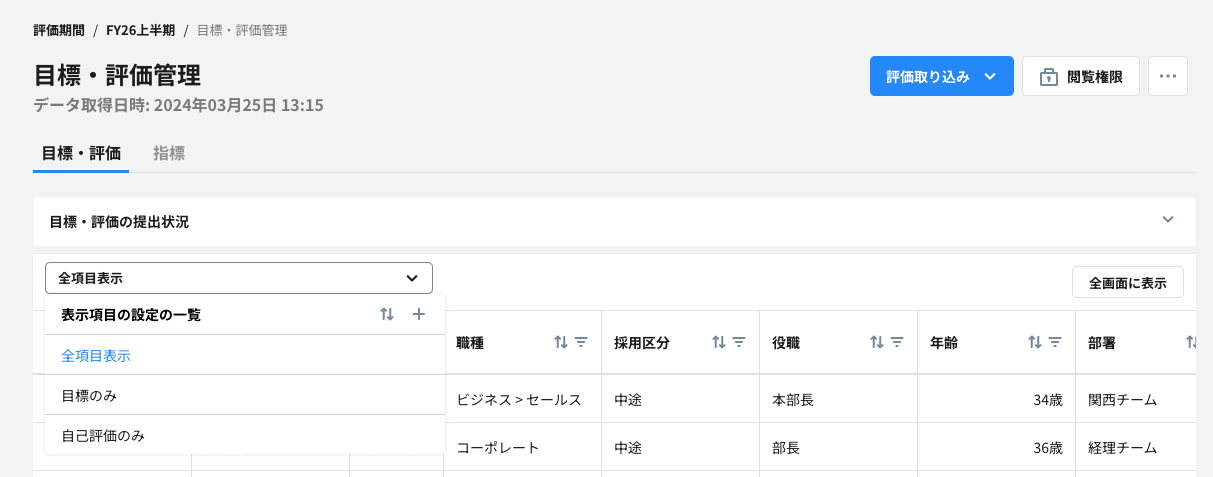Click the 閲覧権限 button
The height and width of the screenshot is (477, 1213).
(1080, 76)
